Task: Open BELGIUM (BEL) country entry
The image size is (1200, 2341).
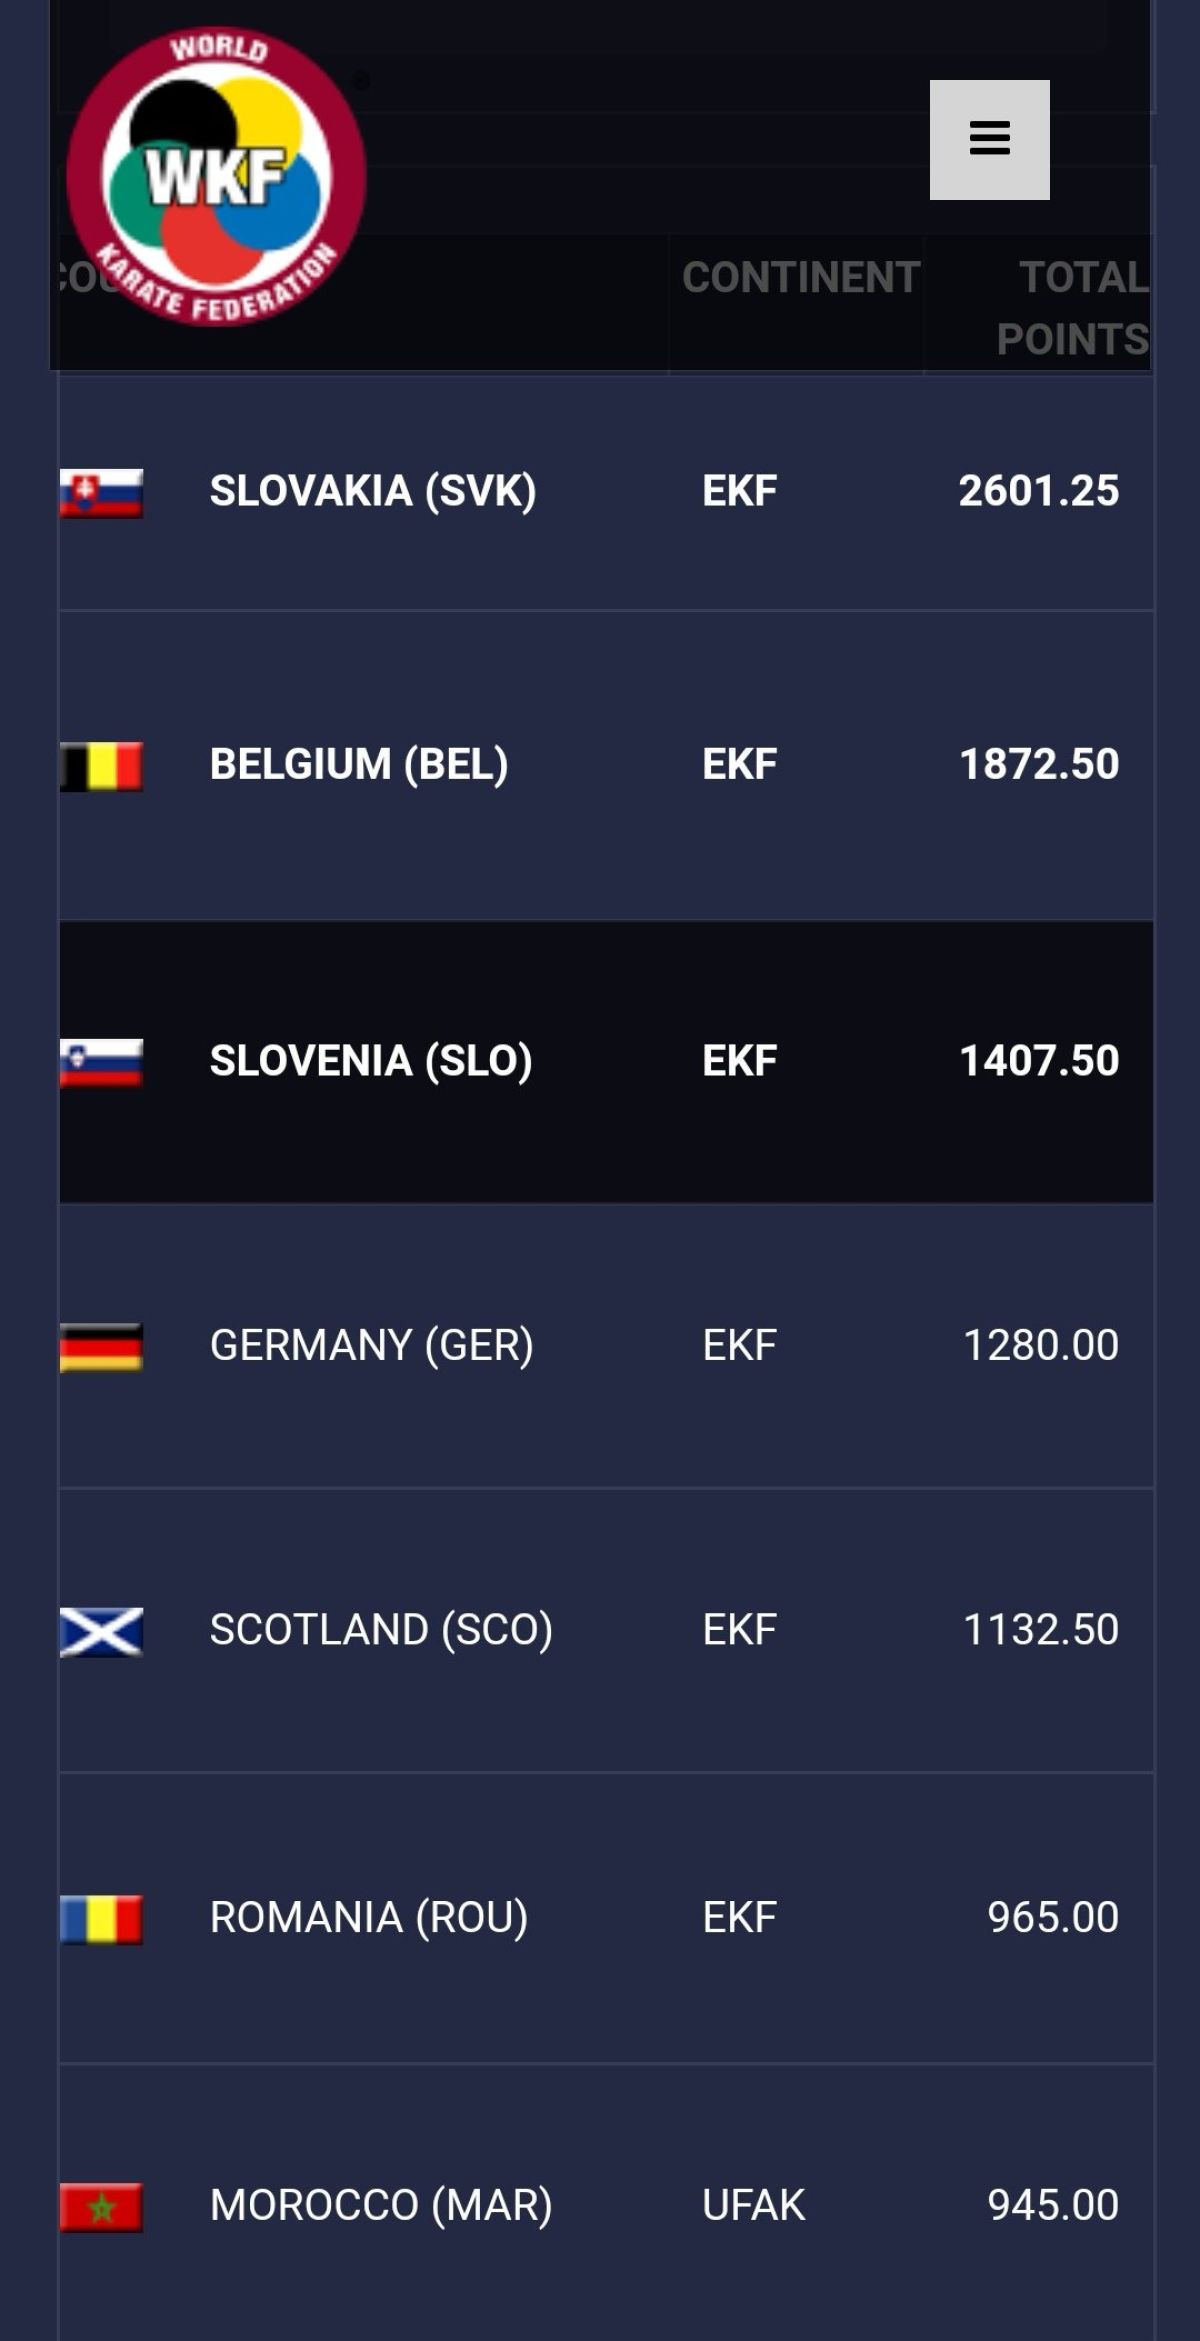Action: (x=359, y=765)
